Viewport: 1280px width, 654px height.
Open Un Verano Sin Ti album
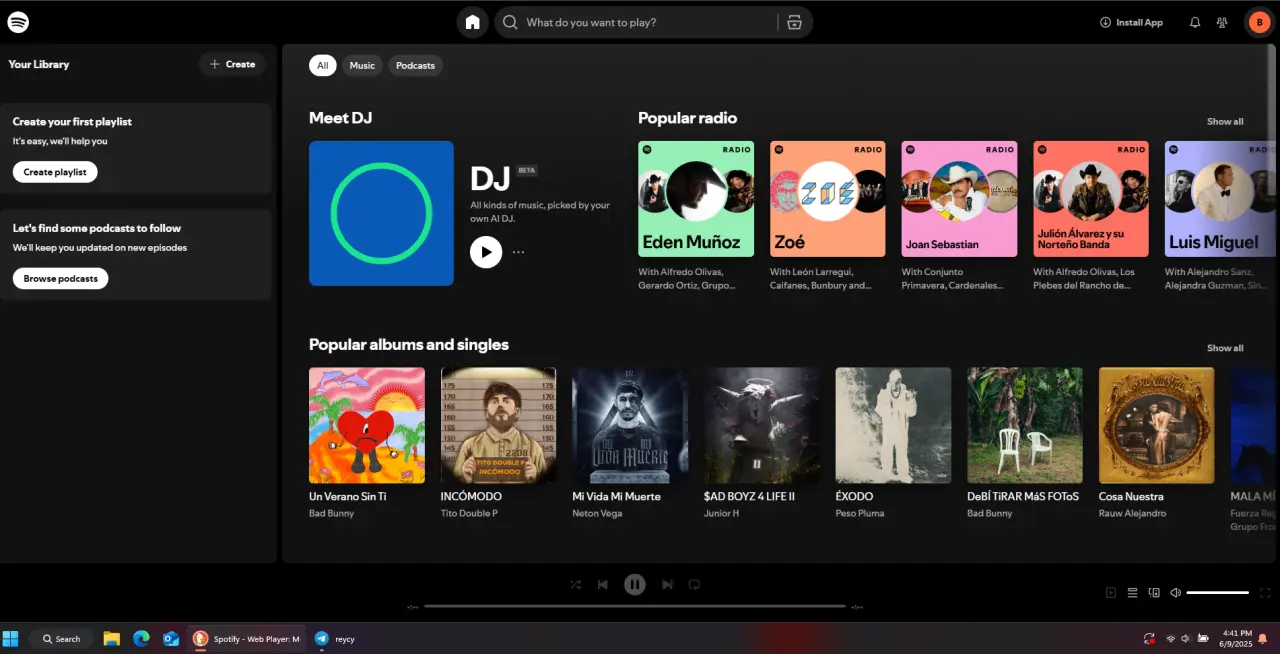tap(367, 425)
